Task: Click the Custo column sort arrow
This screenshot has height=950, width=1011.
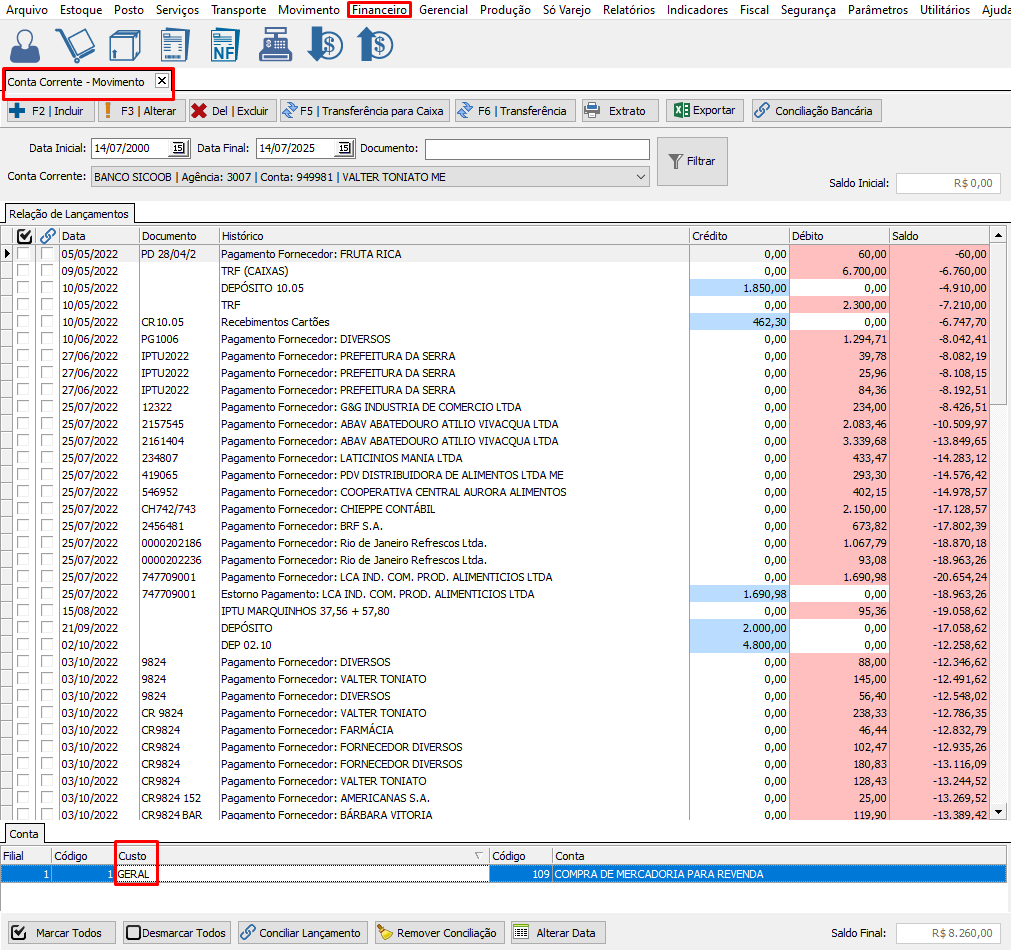Action: pos(478,856)
